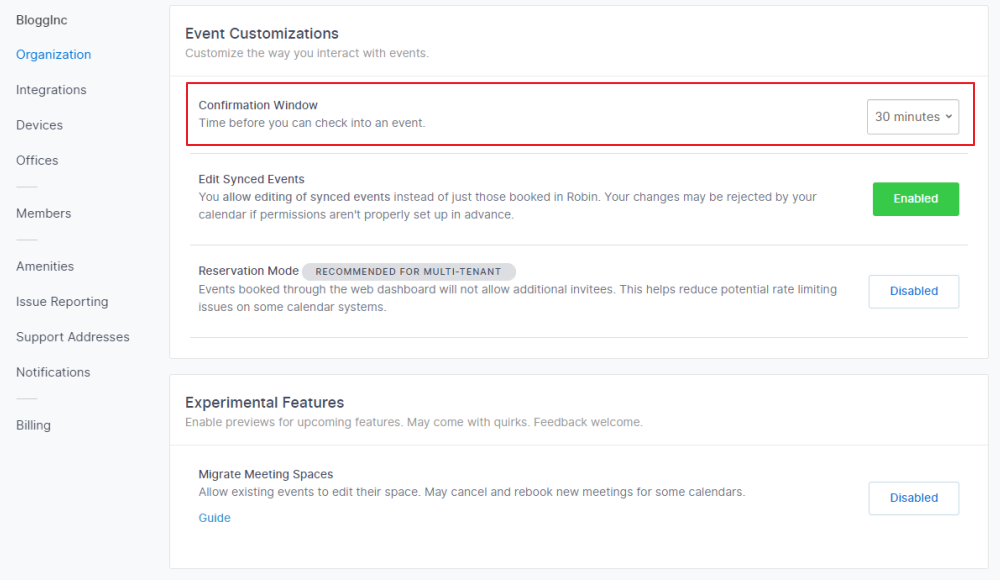Click the Recommended for Multi-Tenant badge

(408, 271)
